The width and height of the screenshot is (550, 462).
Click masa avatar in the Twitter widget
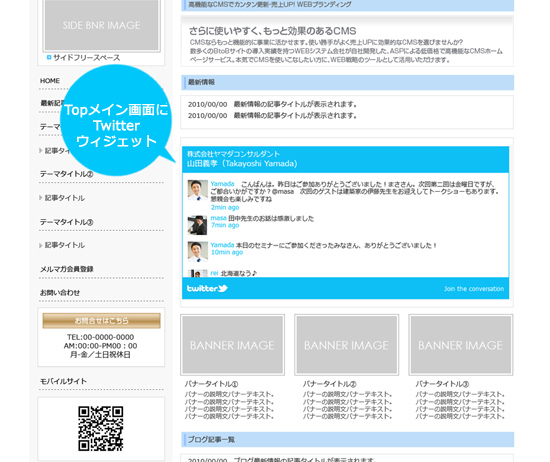pos(197,225)
